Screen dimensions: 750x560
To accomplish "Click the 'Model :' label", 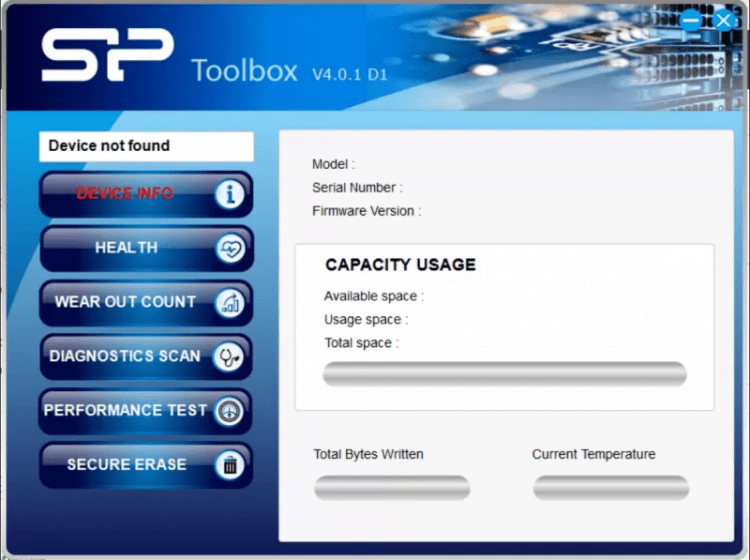I will pyautogui.click(x=333, y=164).
